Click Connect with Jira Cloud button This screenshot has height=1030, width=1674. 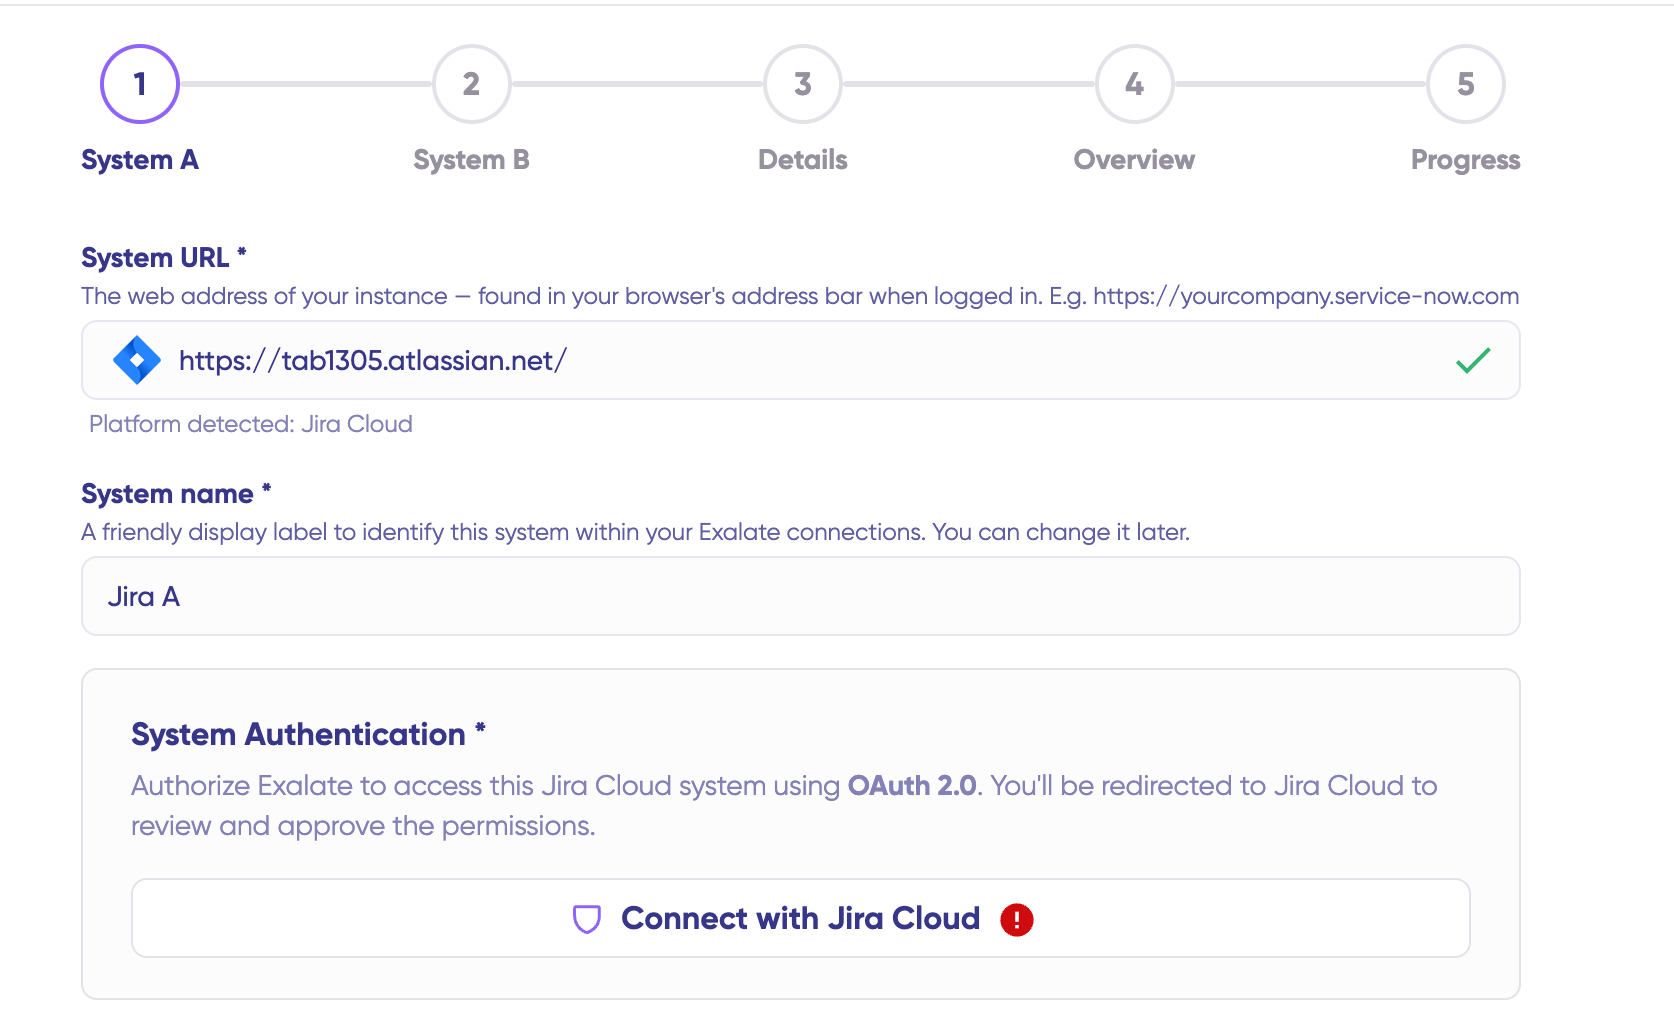point(801,918)
